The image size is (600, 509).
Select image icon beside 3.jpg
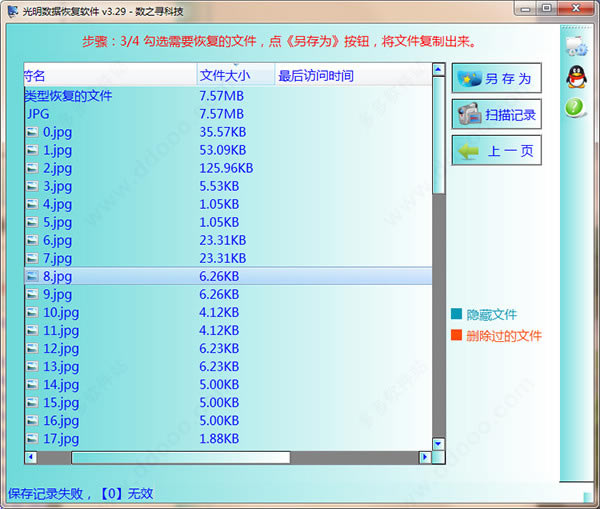click(32, 186)
